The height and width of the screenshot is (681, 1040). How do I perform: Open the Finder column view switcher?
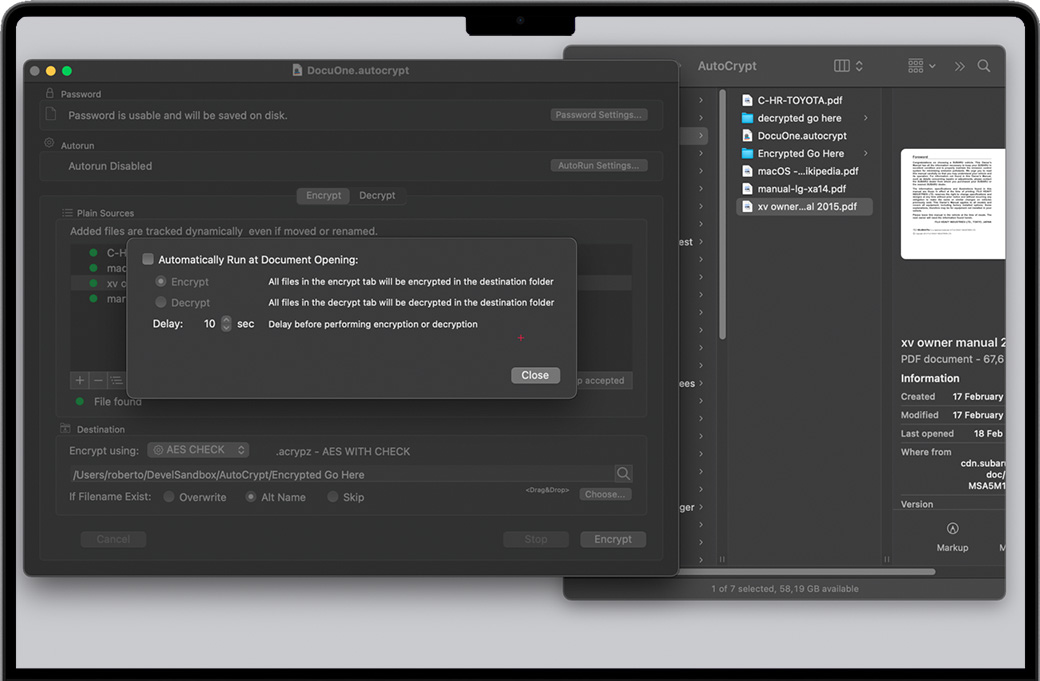click(848, 66)
